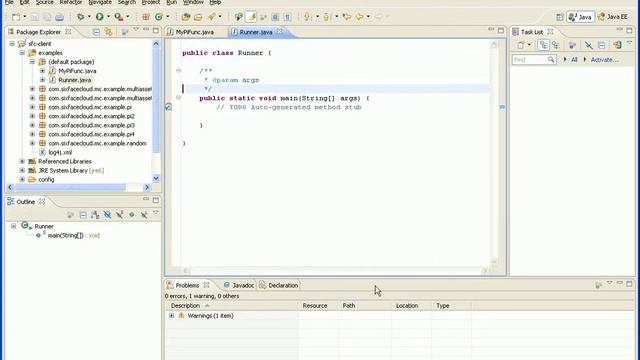Image resolution: width=640 pixels, height=360 pixels.
Task: Collapse the sfc-client project node
Action: (x=12, y=44)
